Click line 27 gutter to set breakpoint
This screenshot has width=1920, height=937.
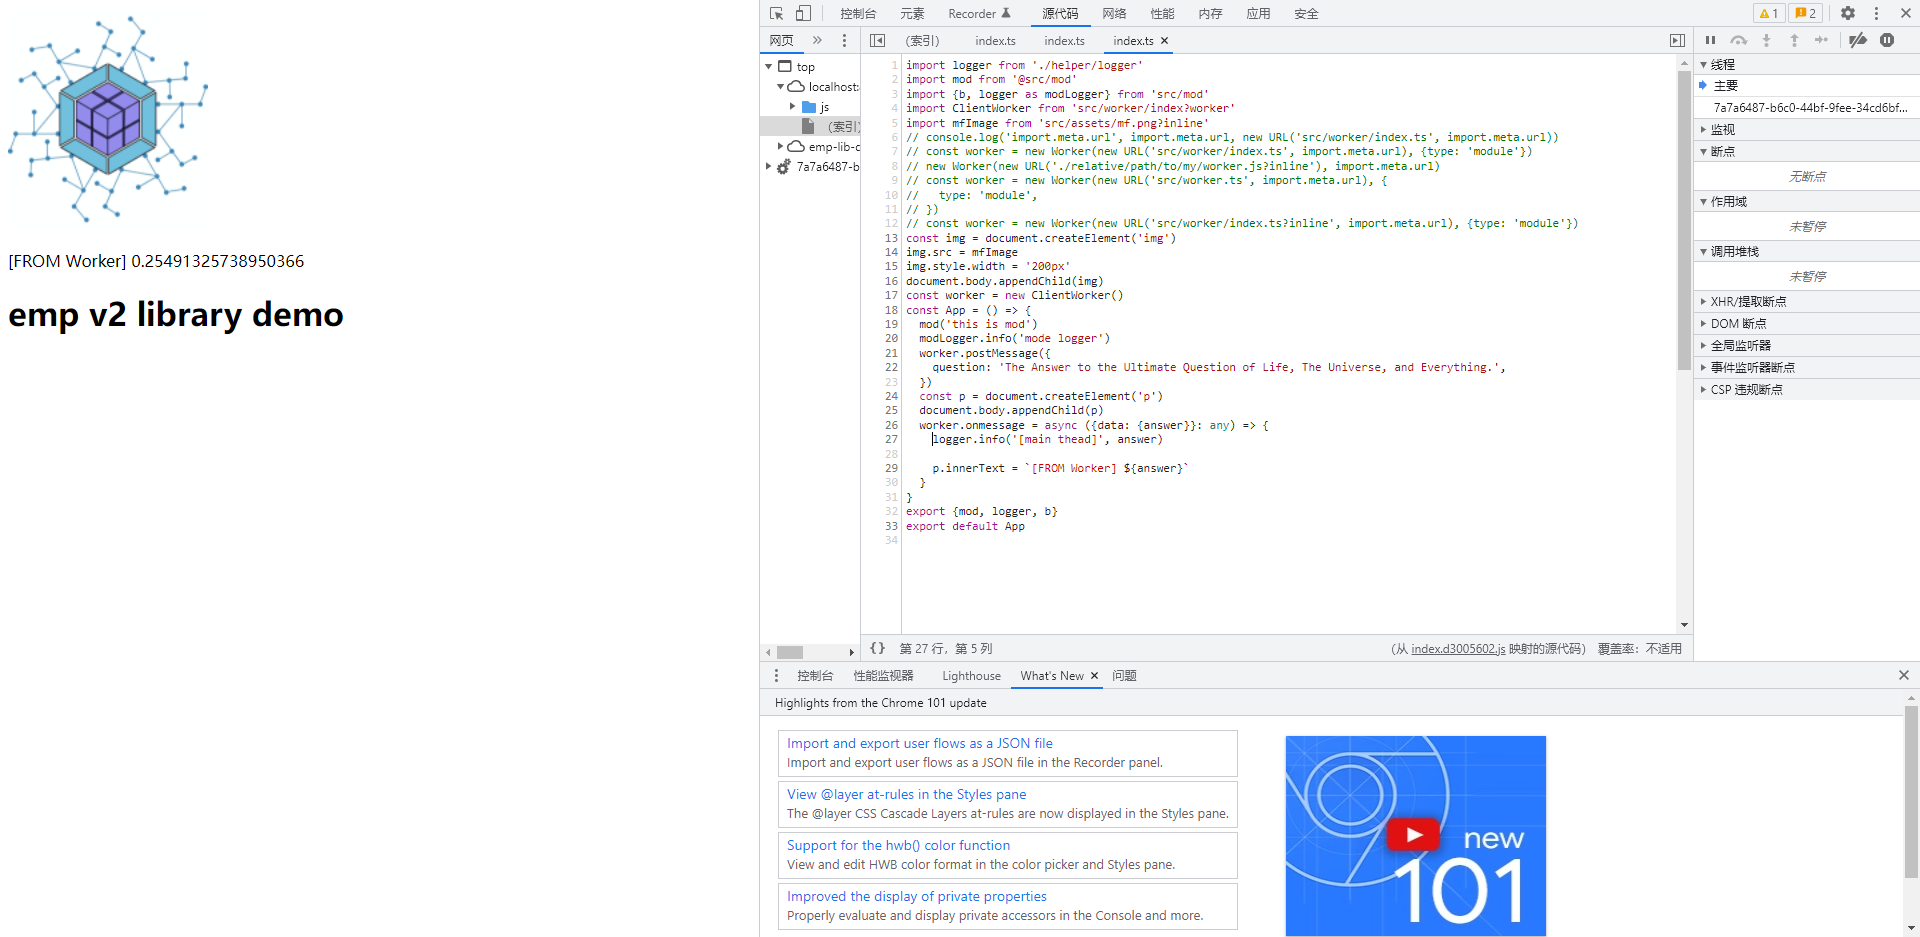[891, 439]
